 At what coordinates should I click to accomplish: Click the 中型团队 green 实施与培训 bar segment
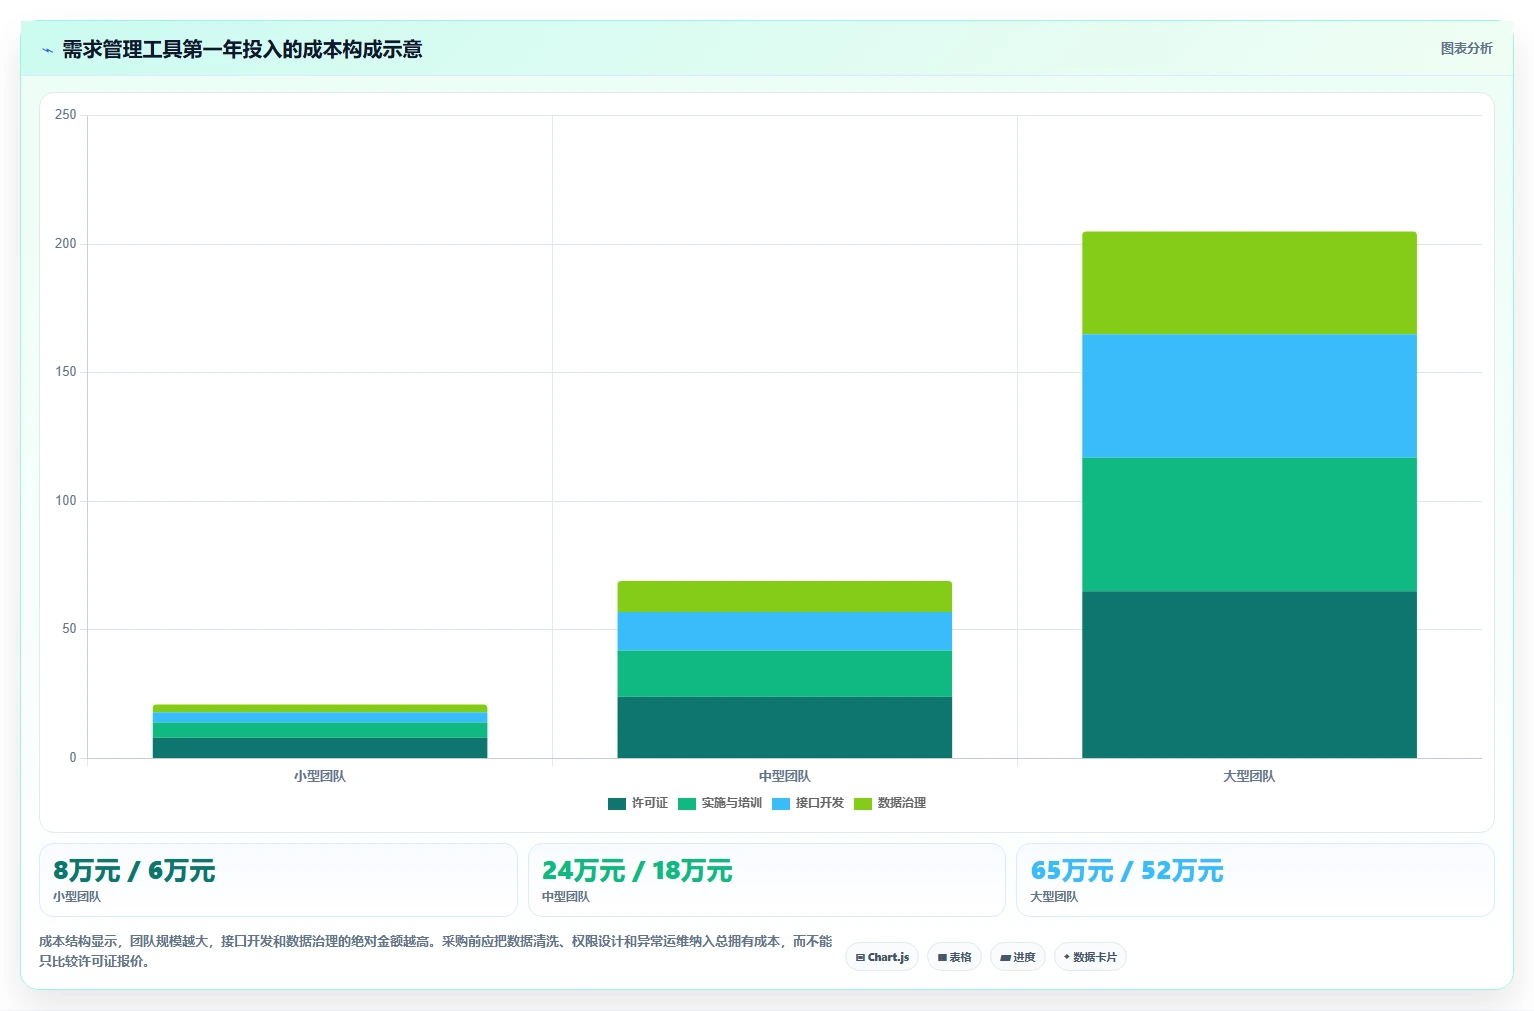point(784,674)
